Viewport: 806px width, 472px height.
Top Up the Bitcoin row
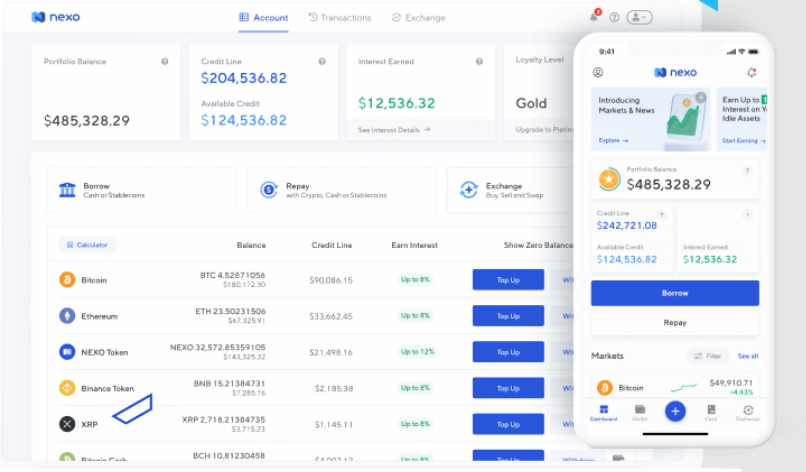[x=508, y=280]
